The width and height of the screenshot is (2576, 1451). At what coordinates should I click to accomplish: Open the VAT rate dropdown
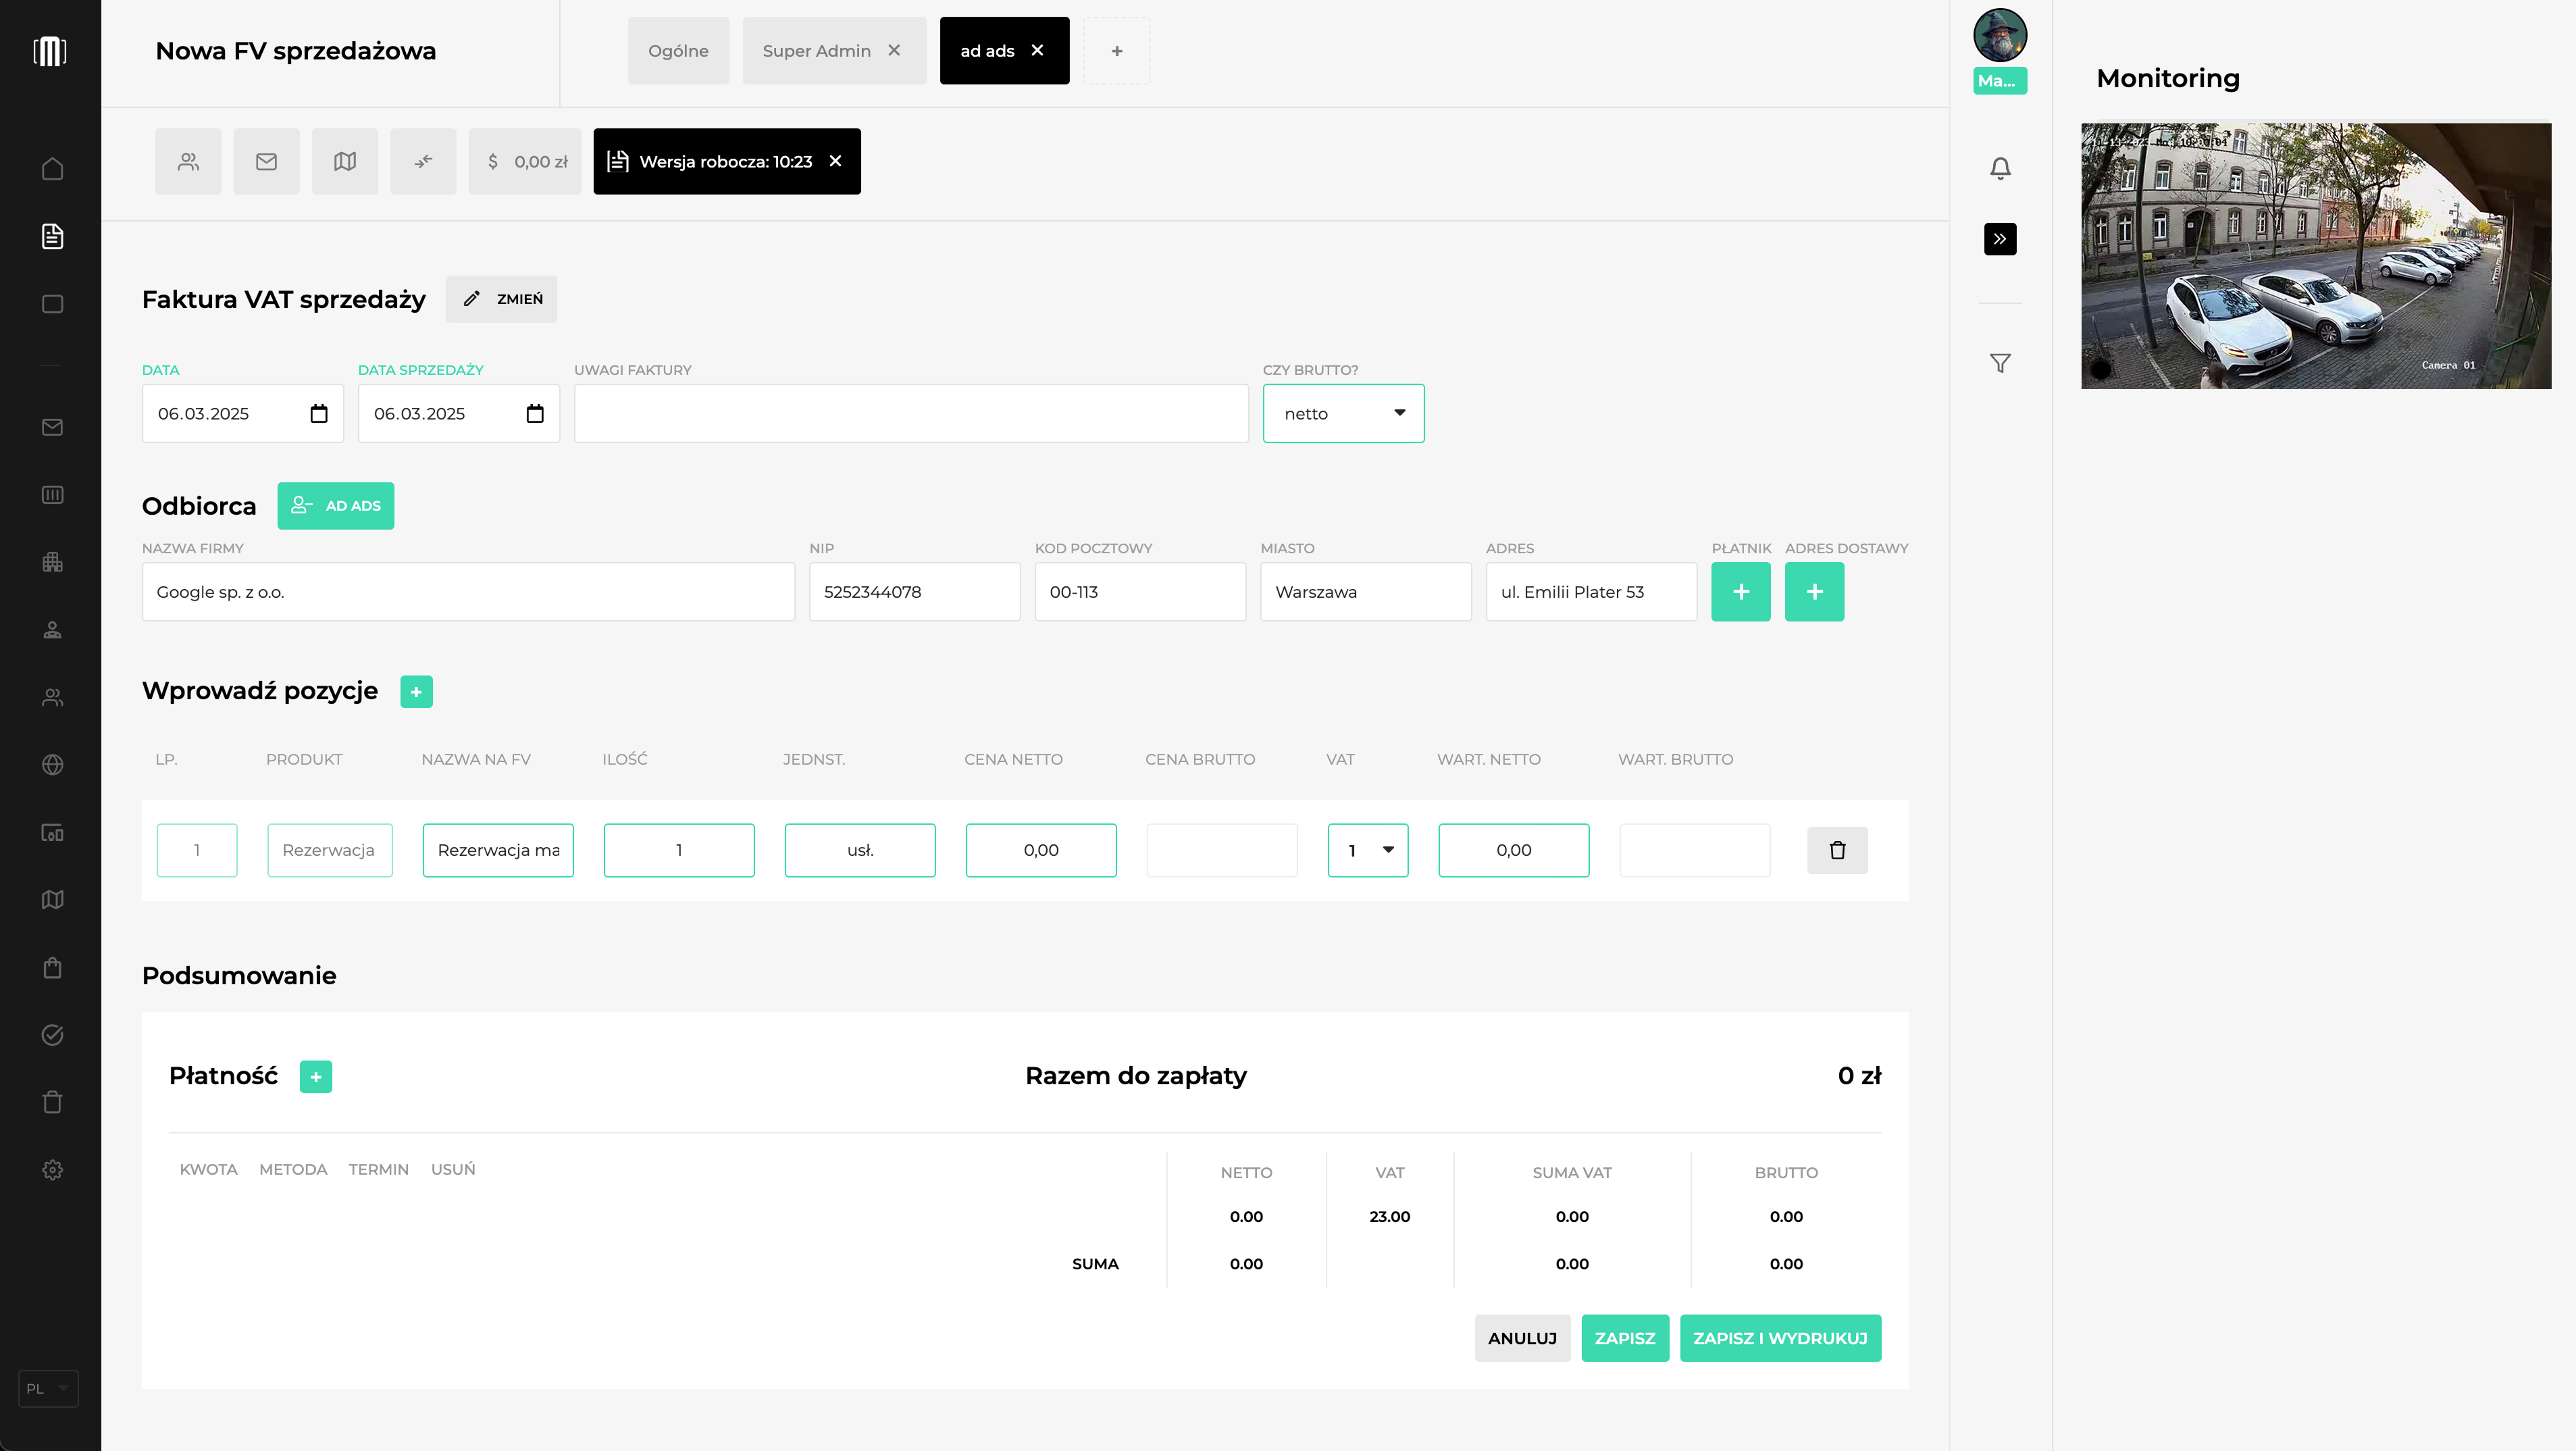pyautogui.click(x=1368, y=850)
